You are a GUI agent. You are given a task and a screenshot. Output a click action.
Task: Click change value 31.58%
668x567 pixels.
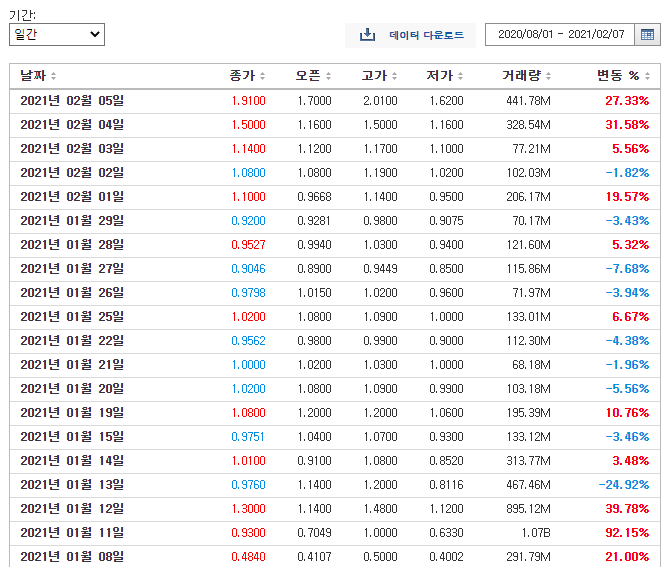[627, 125]
